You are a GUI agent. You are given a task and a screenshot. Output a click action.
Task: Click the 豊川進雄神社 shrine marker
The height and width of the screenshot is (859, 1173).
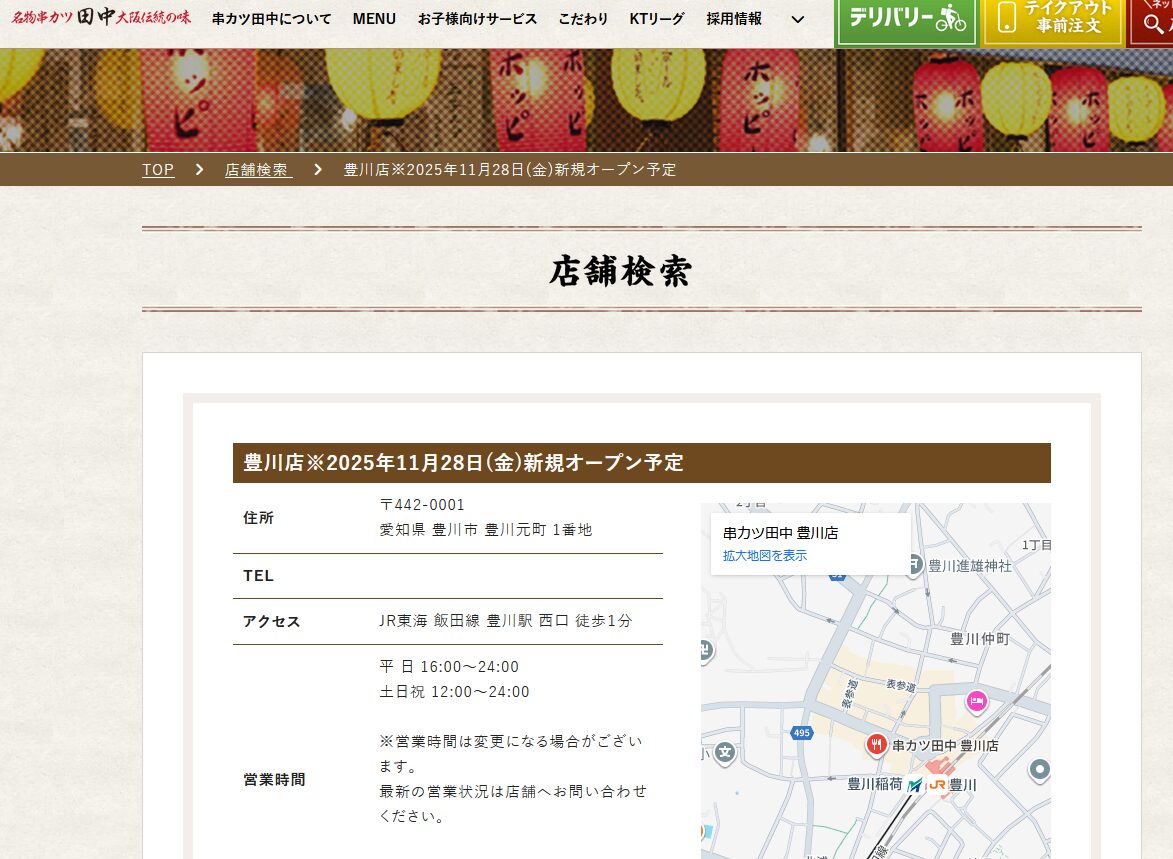913,566
